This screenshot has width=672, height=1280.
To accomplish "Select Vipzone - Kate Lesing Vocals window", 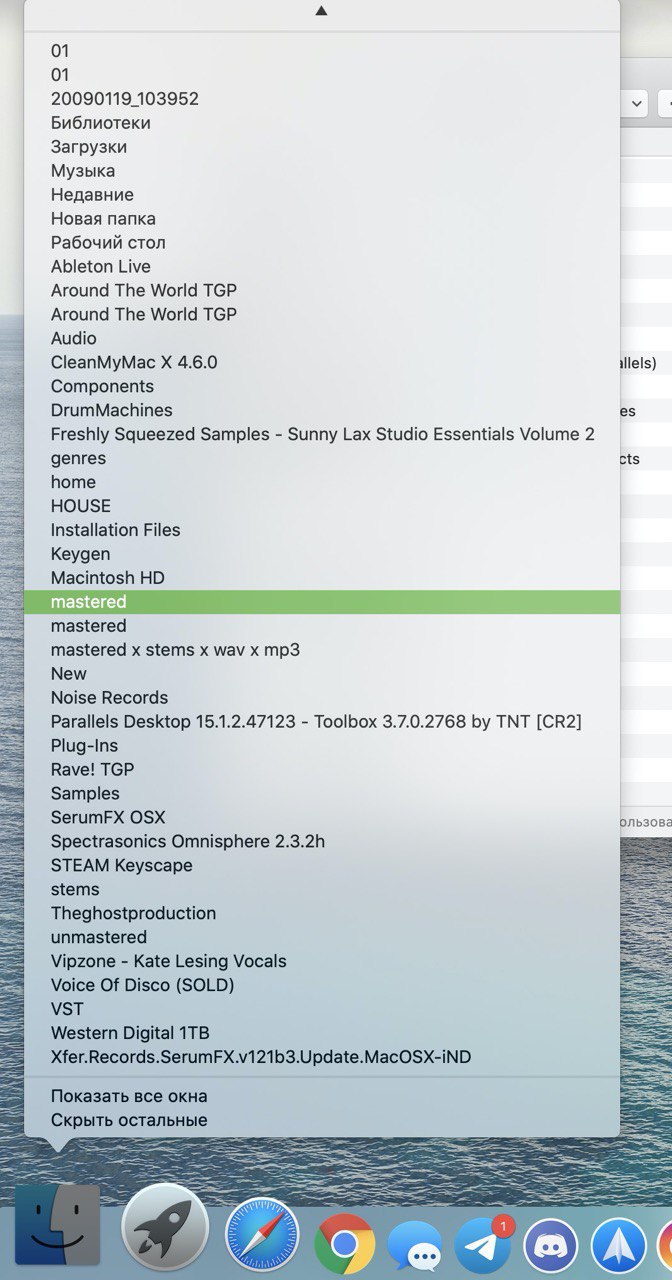I will click(322, 962).
